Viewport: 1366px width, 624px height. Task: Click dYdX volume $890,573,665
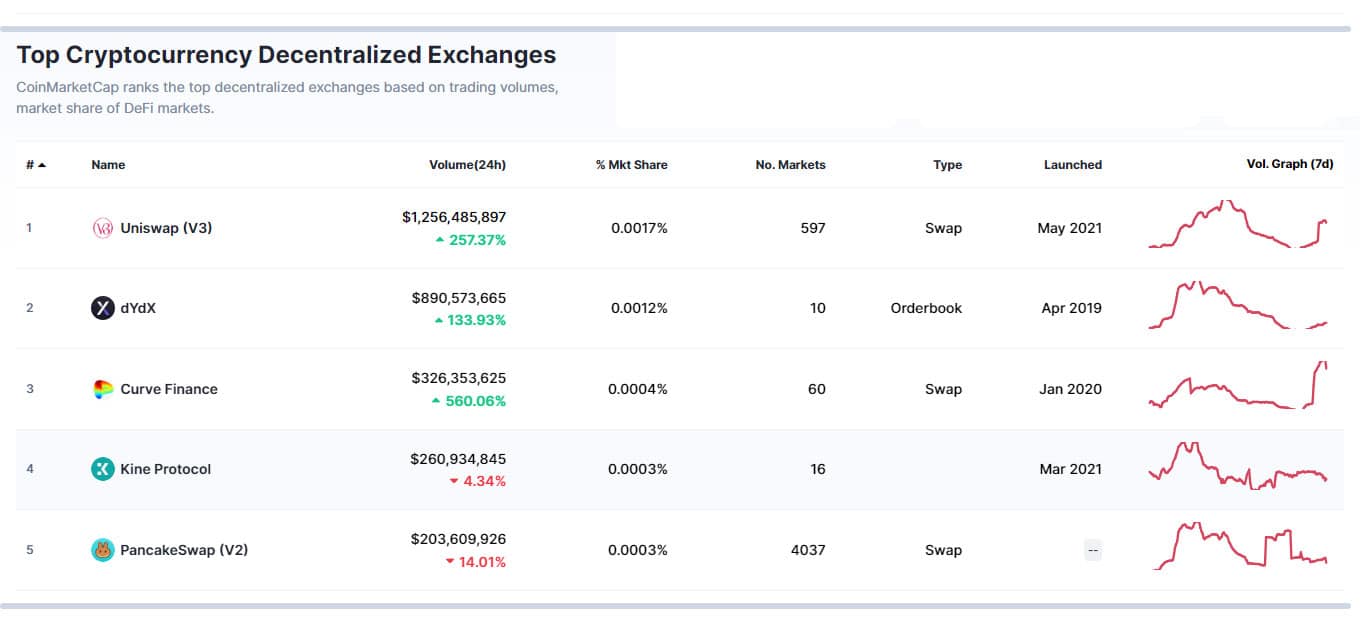tap(459, 298)
